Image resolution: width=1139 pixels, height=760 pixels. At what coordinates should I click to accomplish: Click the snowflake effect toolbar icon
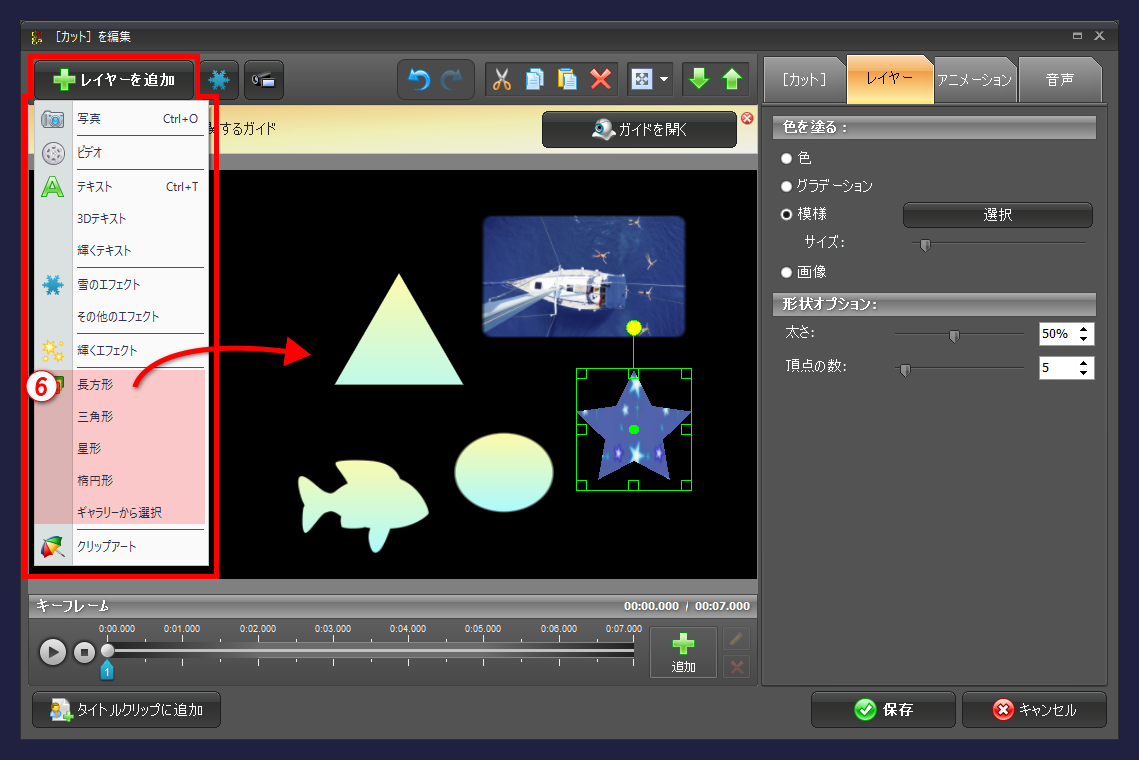(219, 80)
